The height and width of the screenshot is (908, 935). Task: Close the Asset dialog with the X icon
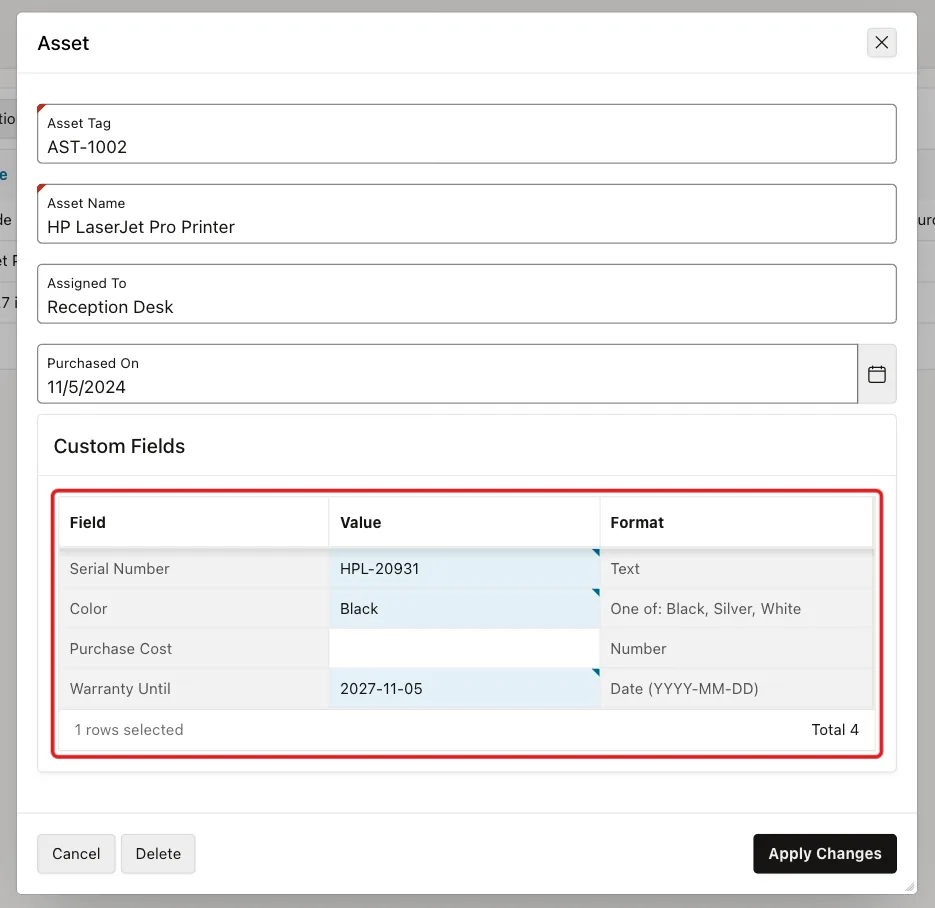[x=881, y=42]
